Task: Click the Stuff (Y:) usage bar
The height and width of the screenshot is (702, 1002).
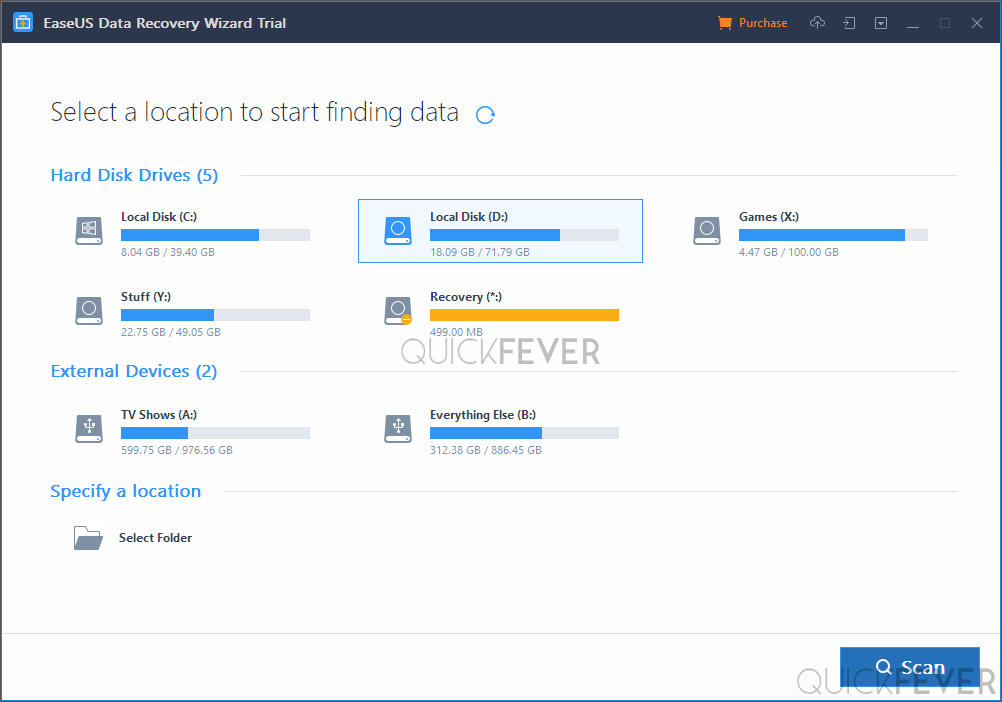Action: (x=215, y=315)
